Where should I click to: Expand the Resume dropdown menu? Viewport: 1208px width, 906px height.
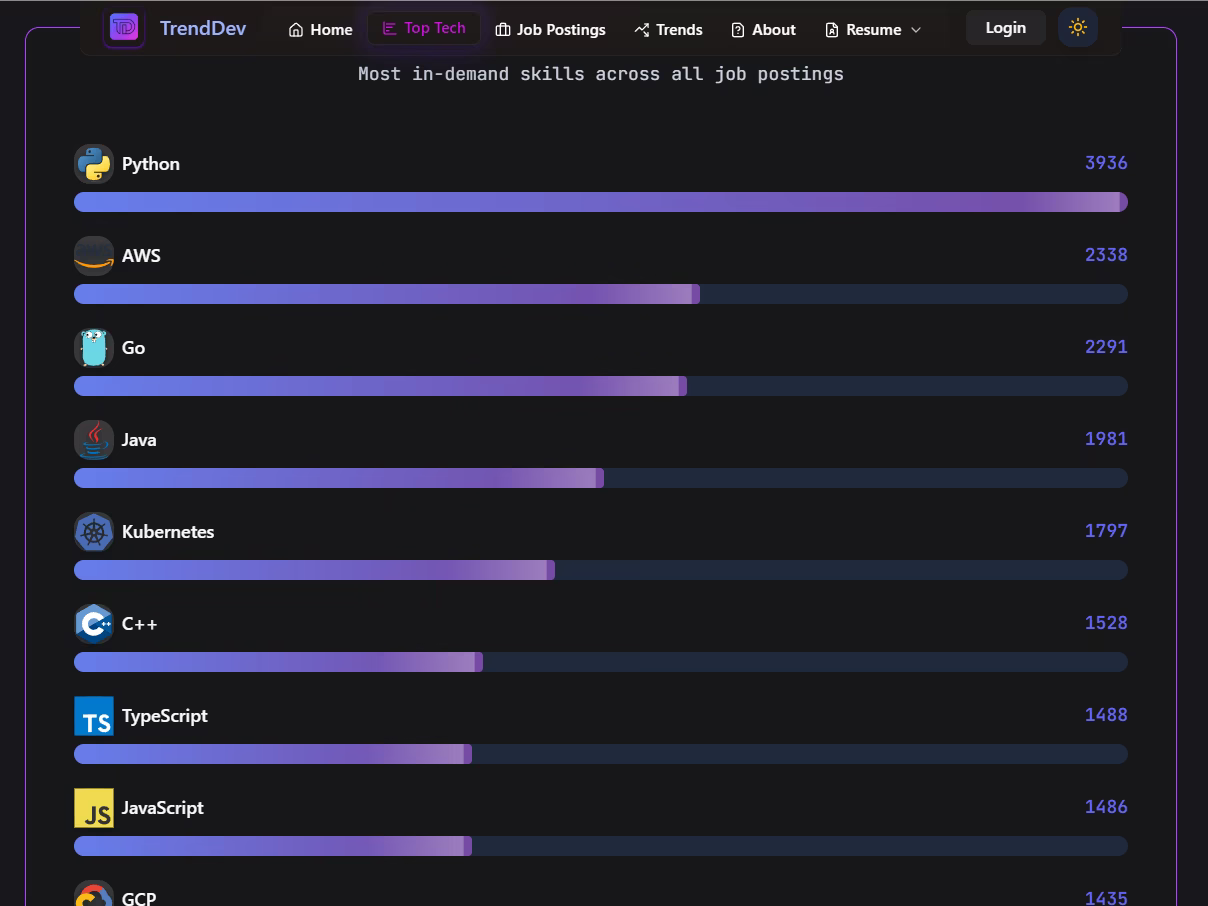coord(873,30)
